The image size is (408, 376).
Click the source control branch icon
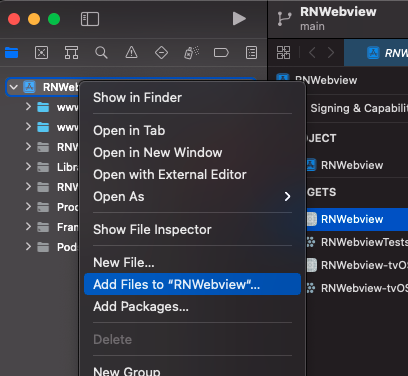284,19
